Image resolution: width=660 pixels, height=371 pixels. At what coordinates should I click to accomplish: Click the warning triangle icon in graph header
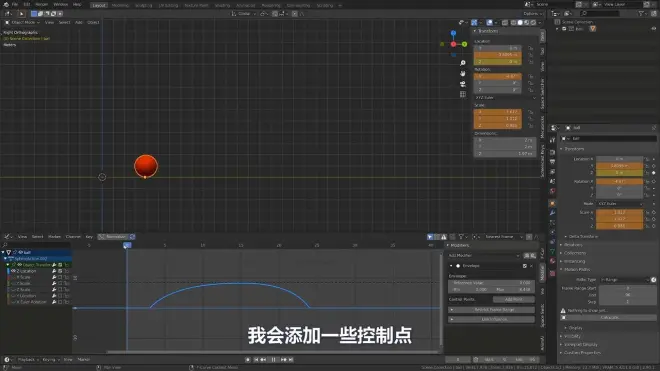point(444,237)
